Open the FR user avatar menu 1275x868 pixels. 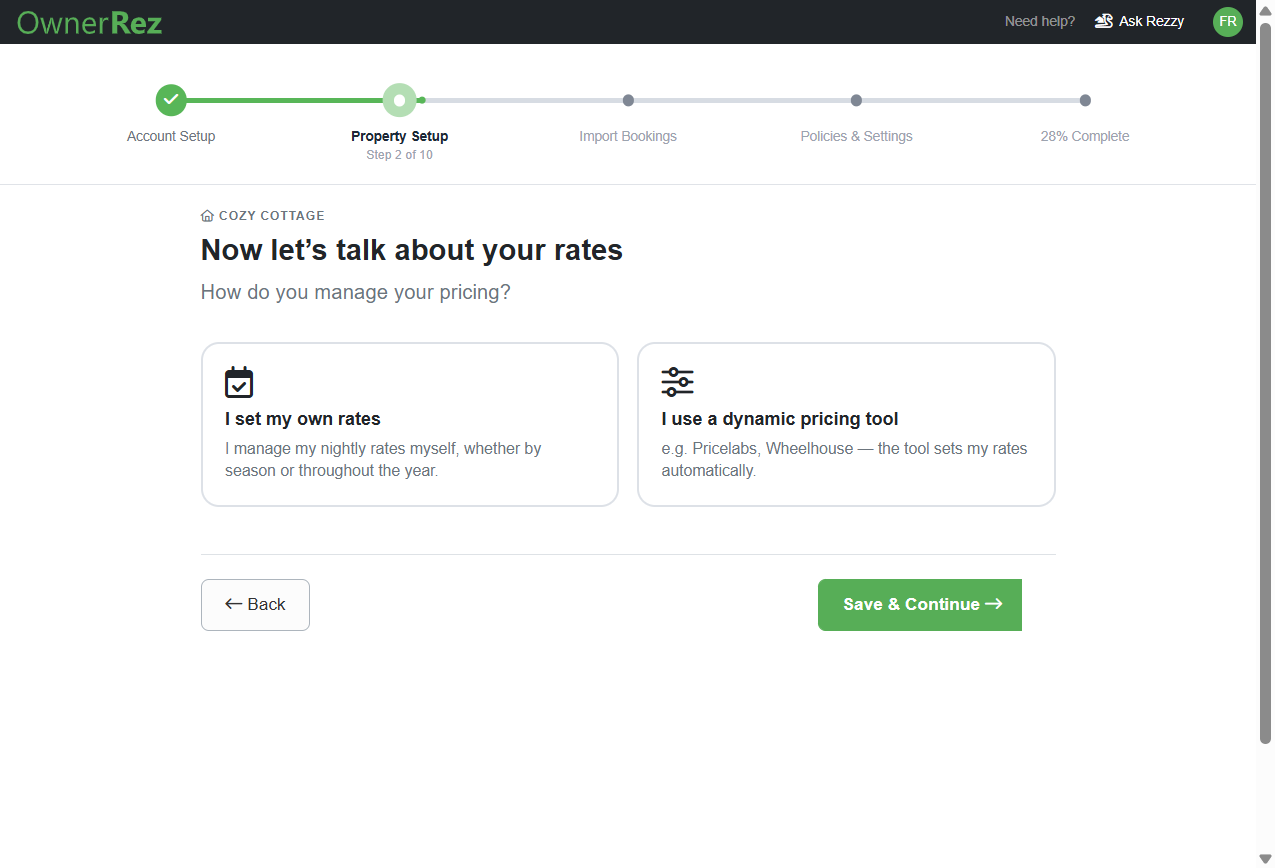coord(1227,22)
